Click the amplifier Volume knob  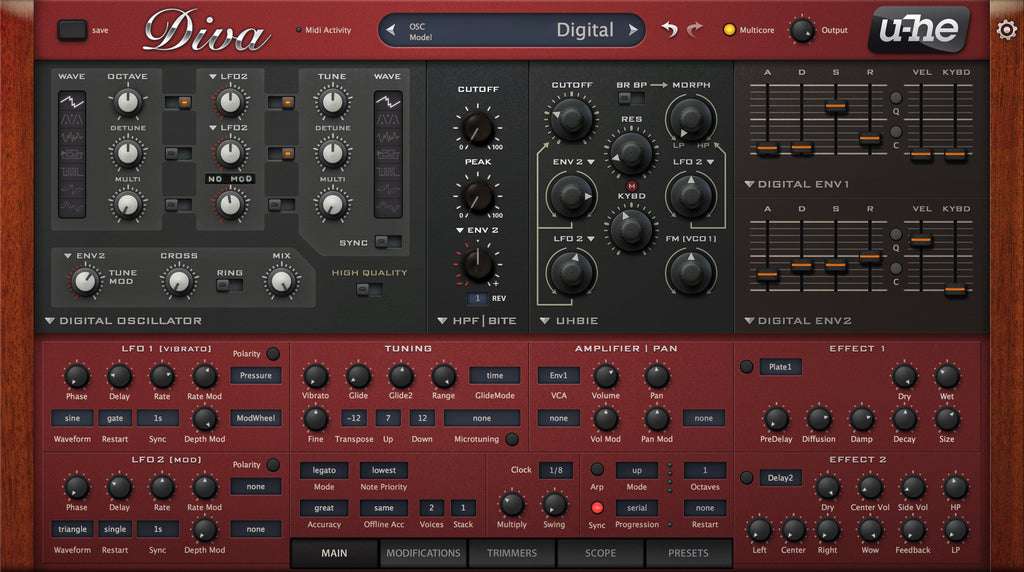click(x=605, y=376)
